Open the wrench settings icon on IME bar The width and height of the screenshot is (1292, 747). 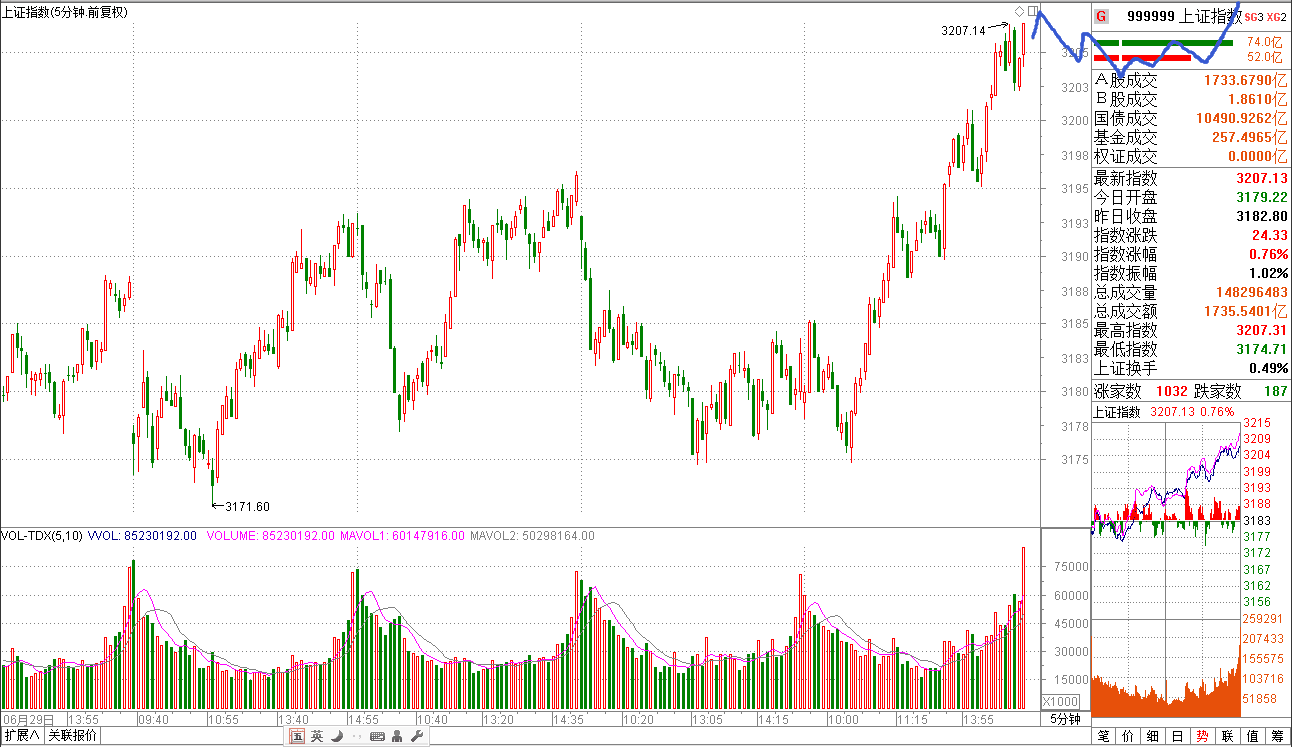coord(417,737)
